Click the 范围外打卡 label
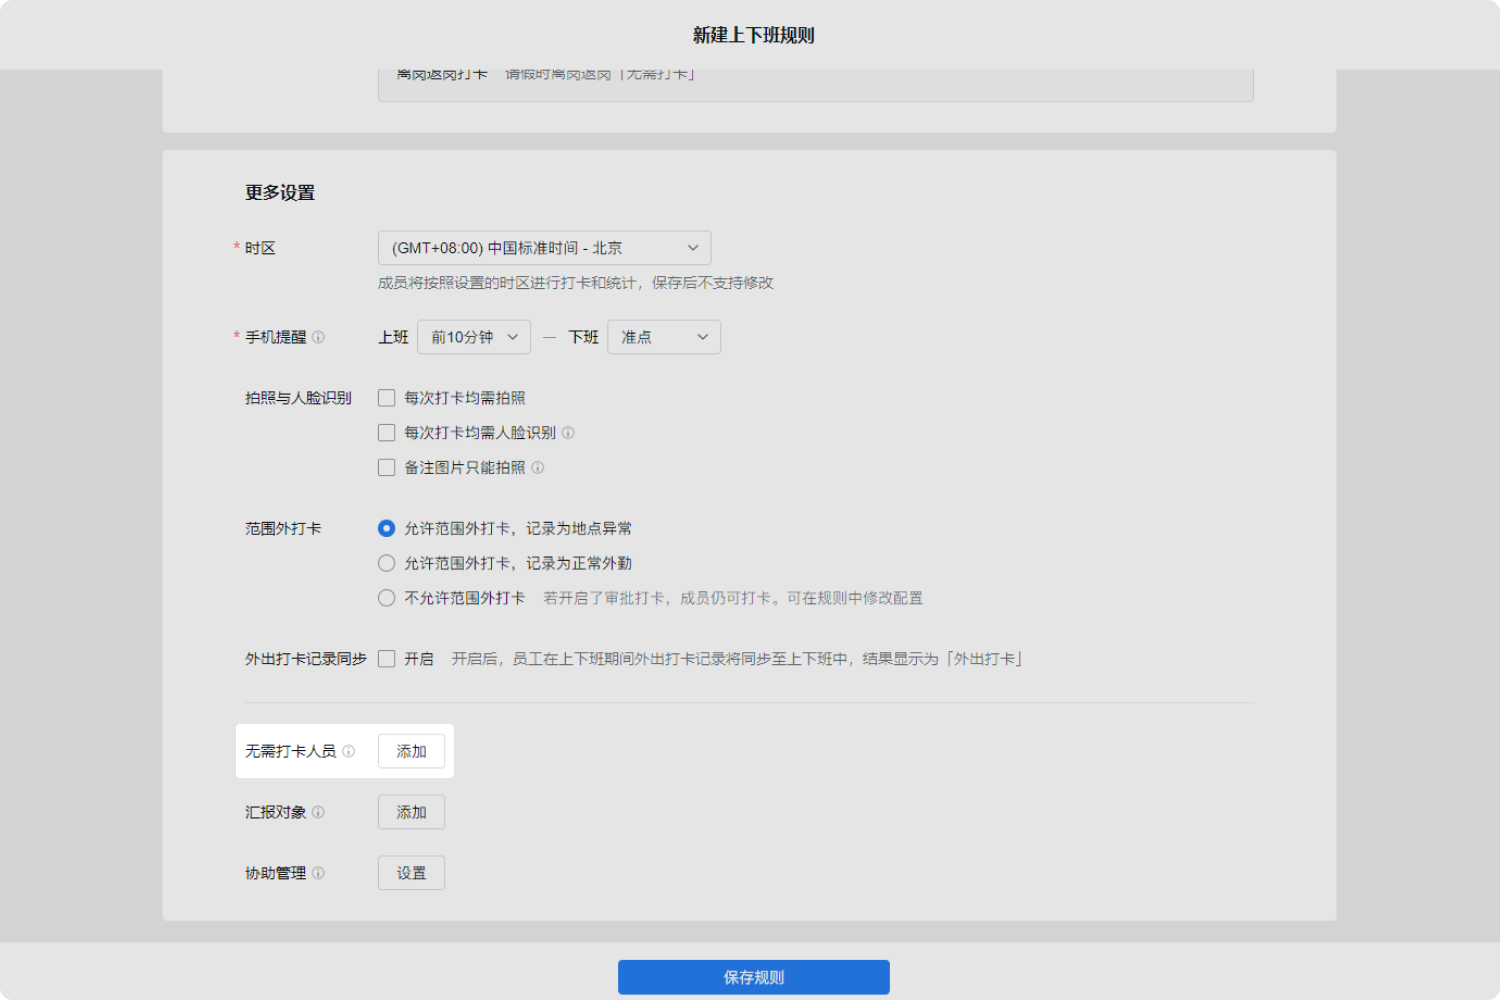This screenshot has height=1000, width=1500. point(283,528)
